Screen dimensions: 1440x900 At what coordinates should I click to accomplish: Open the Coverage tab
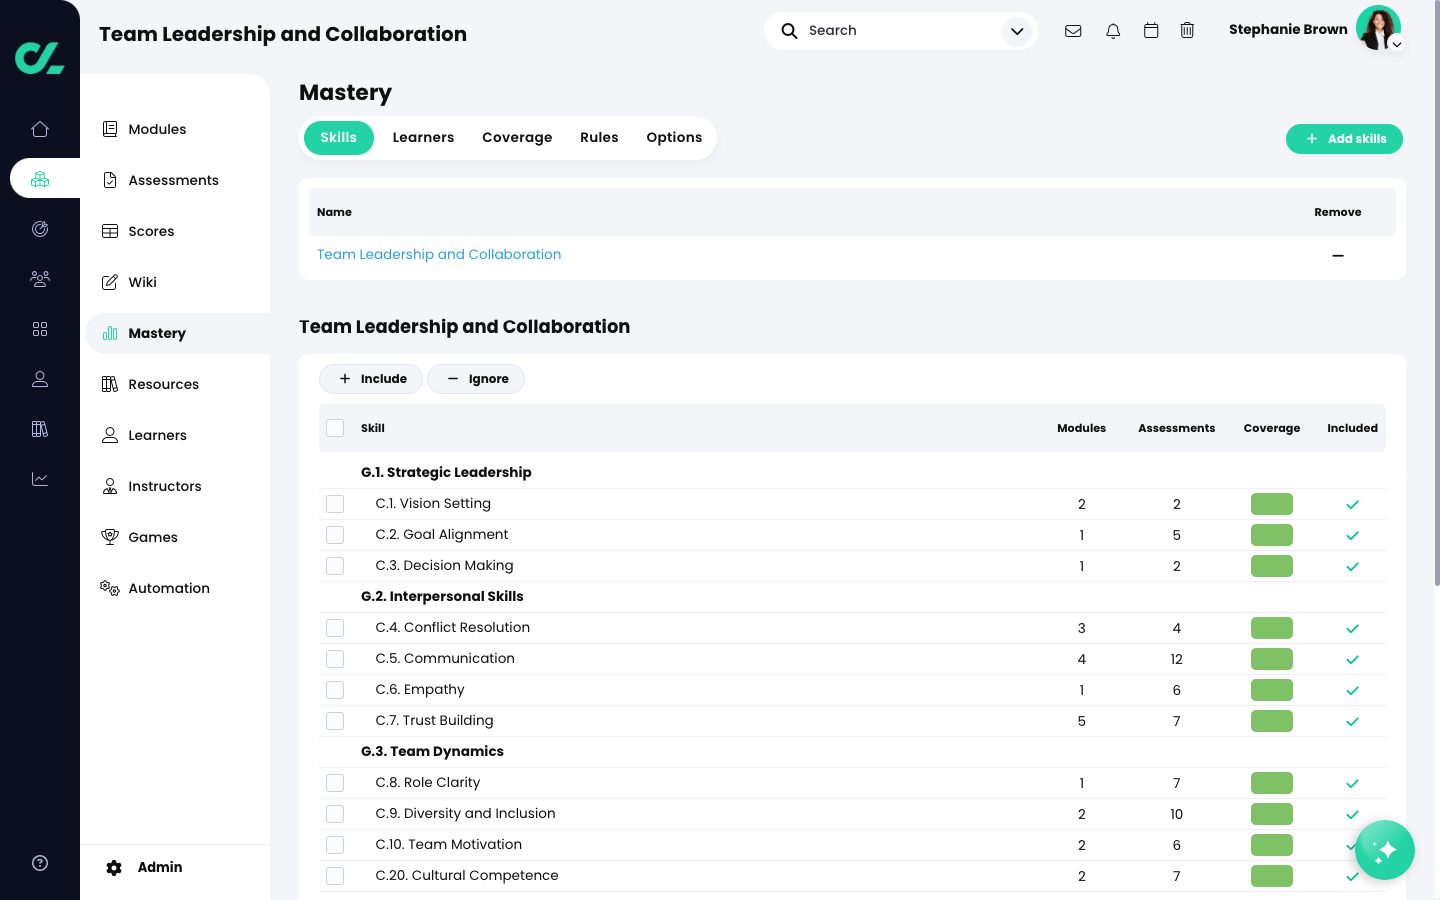point(517,137)
